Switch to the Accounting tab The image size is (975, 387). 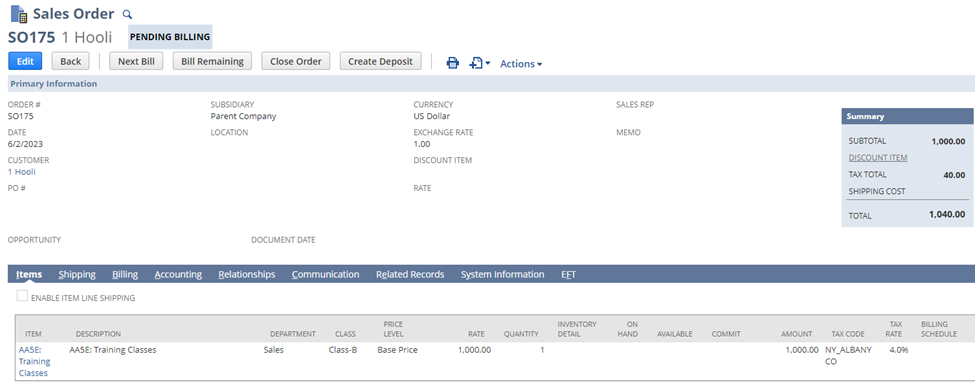click(x=178, y=274)
